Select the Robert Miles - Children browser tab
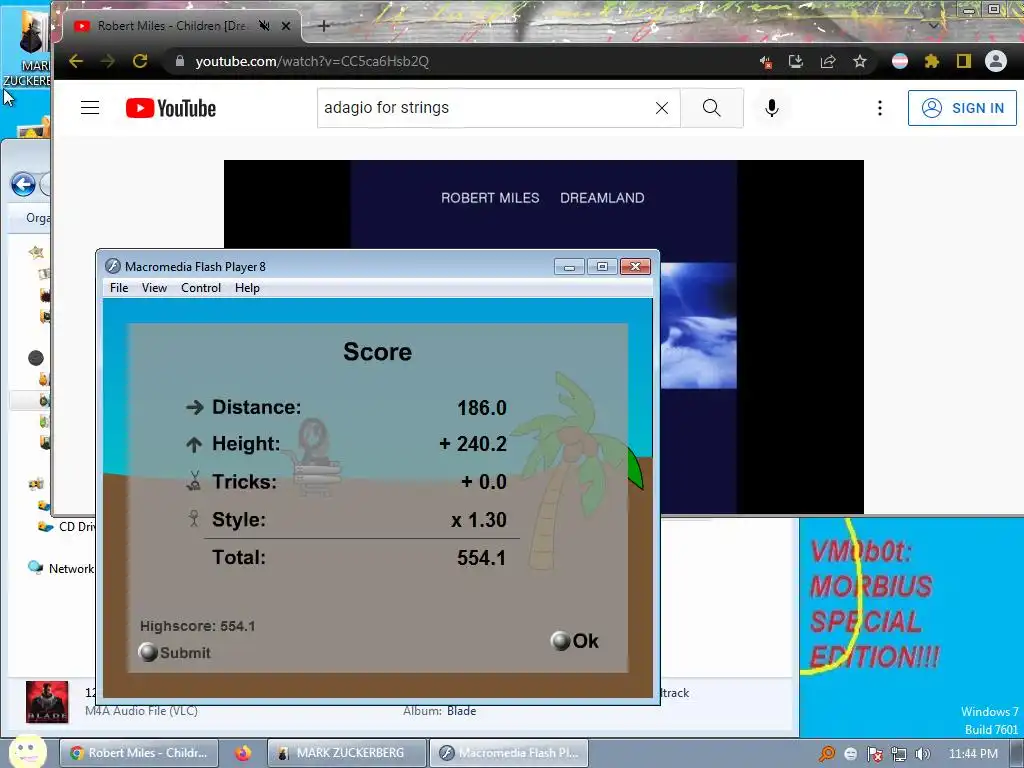Image resolution: width=1024 pixels, height=768 pixels. click(x=171, y=26)
